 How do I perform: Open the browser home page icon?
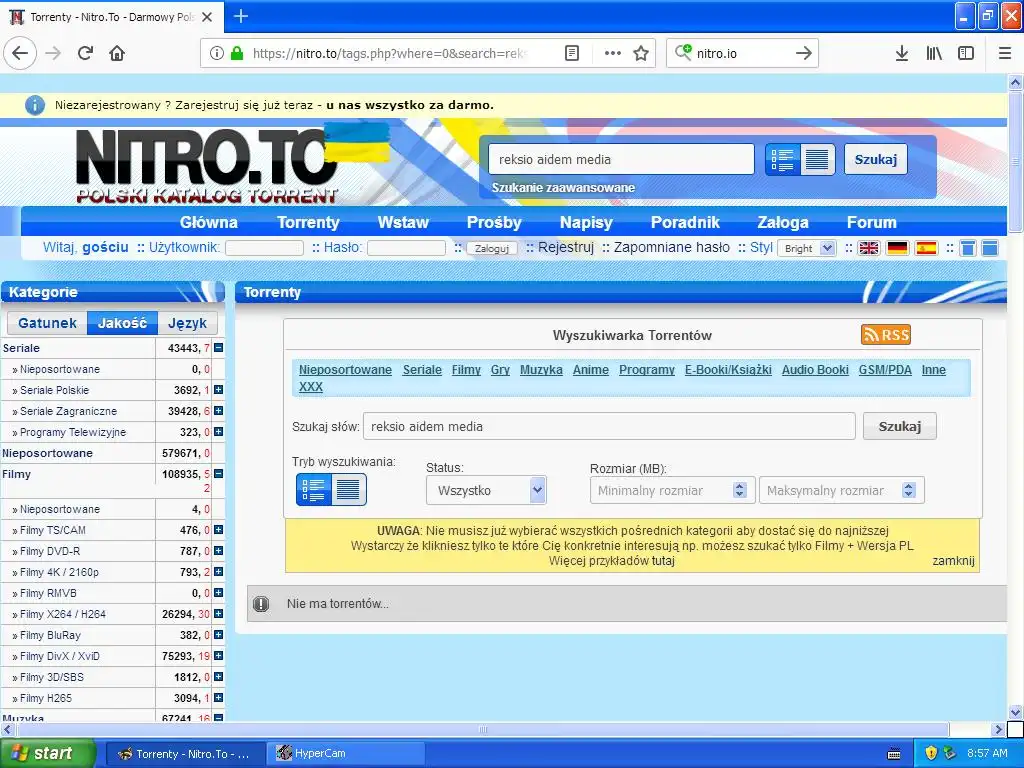117,53
